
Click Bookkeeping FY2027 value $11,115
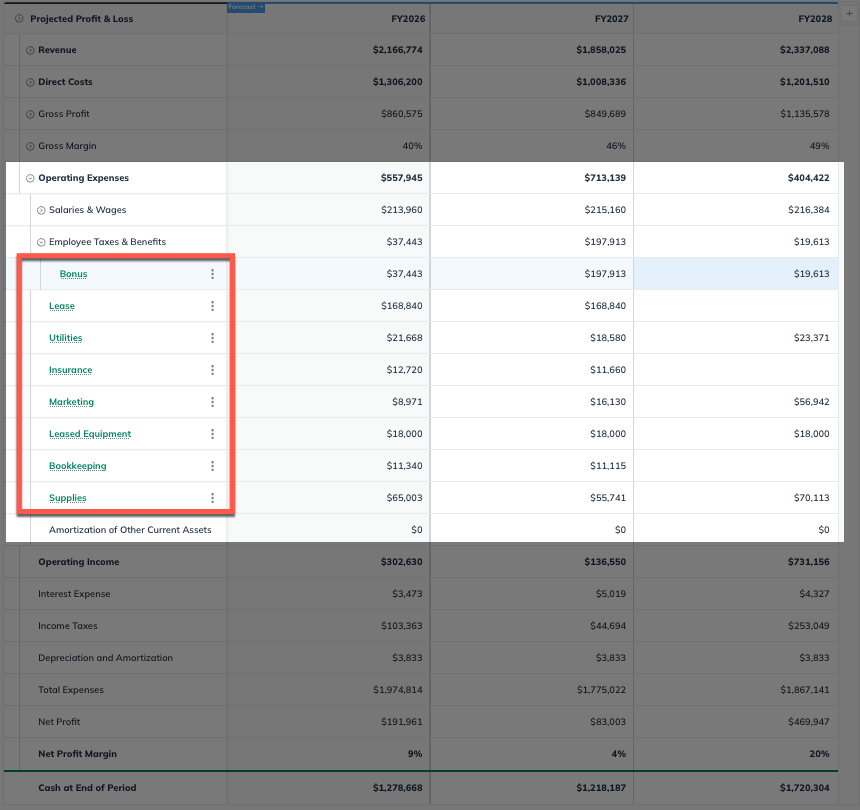click(x=608, y=466)
